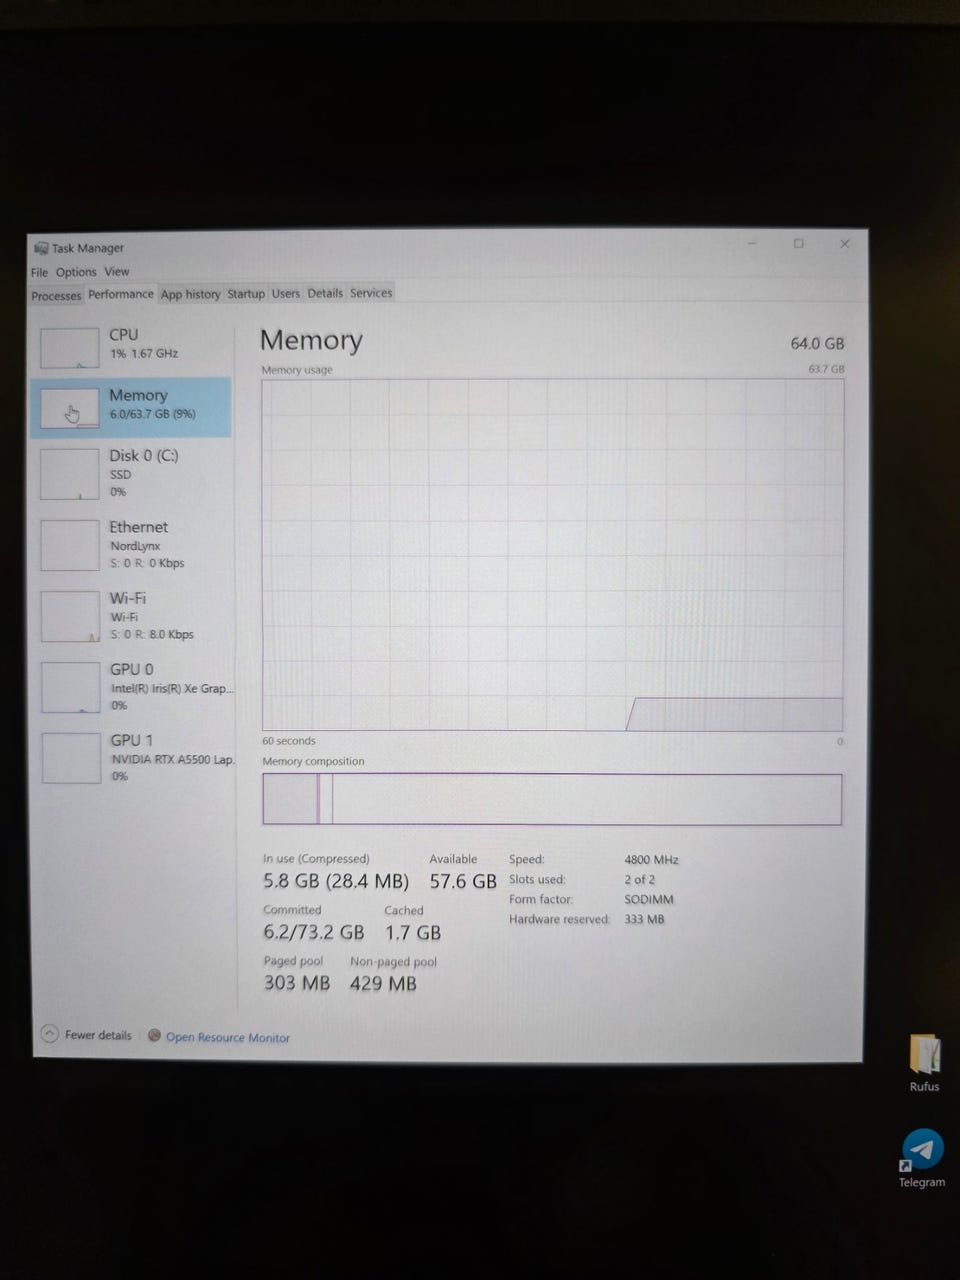
Task: Click the In use 5.8 GB value
Action: pos(336,881)
